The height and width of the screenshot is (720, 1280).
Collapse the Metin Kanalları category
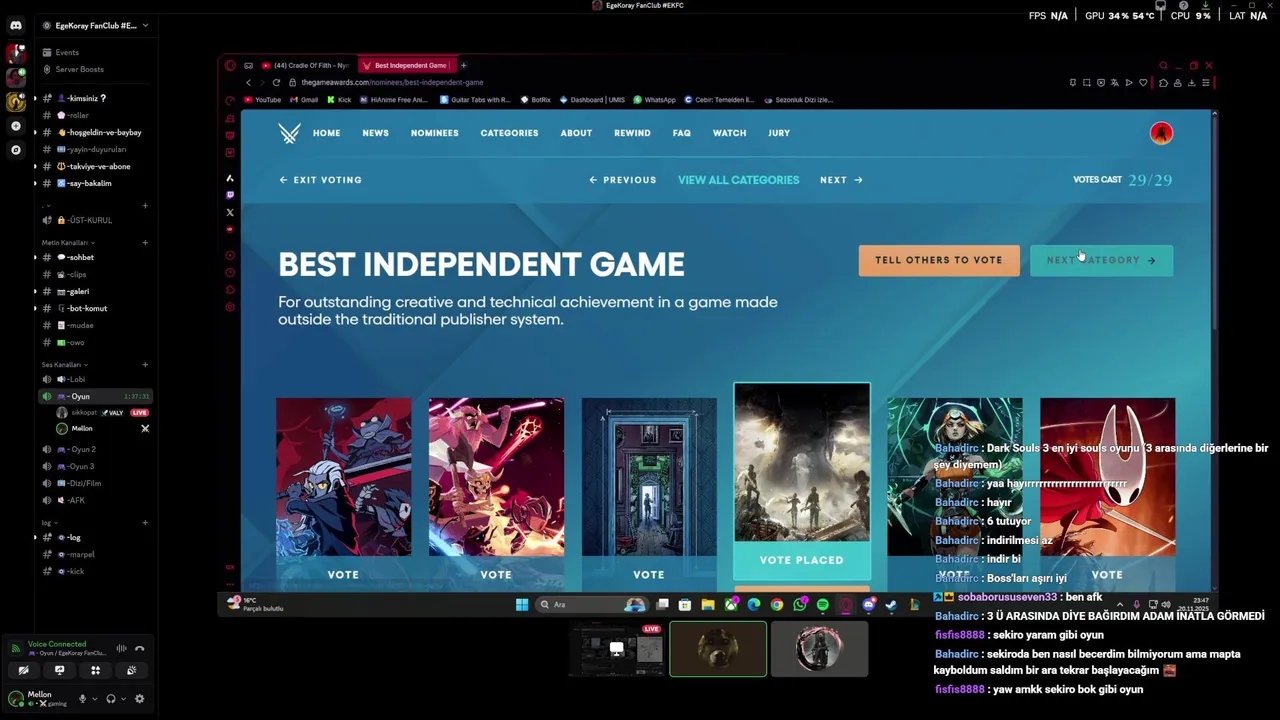[67, 242]
